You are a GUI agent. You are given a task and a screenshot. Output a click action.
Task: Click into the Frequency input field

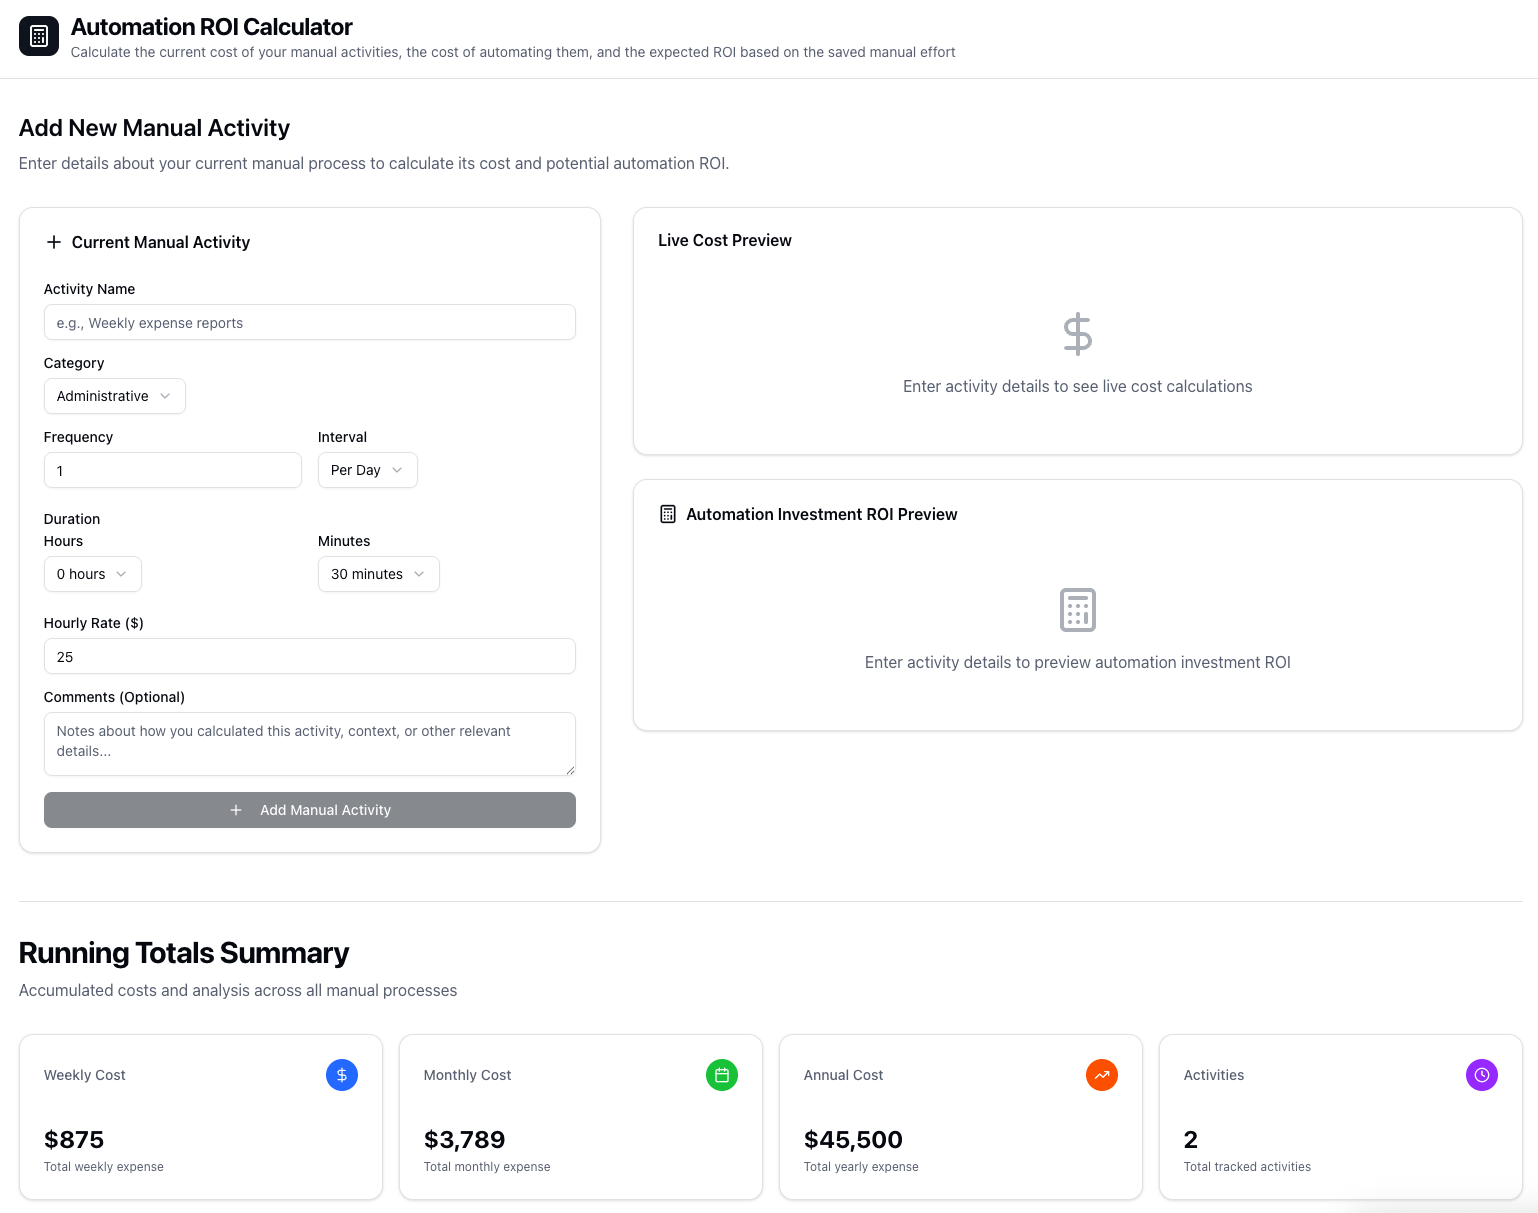172,470
